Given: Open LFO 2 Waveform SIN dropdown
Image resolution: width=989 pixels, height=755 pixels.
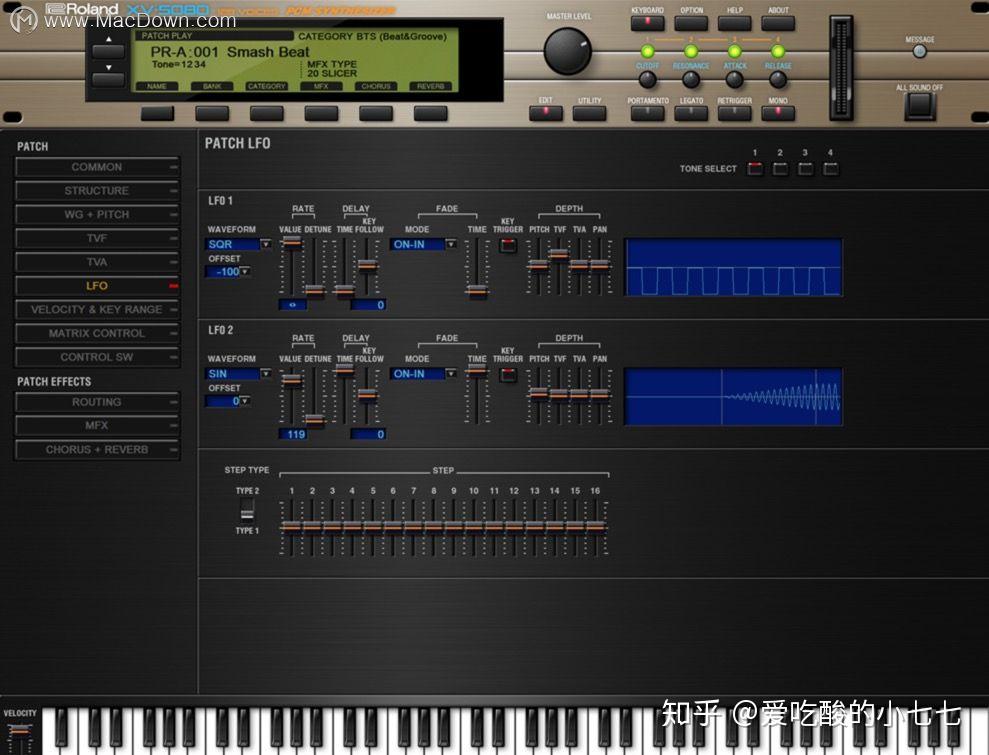Looking at the screenshot, I should click(238, 373).
